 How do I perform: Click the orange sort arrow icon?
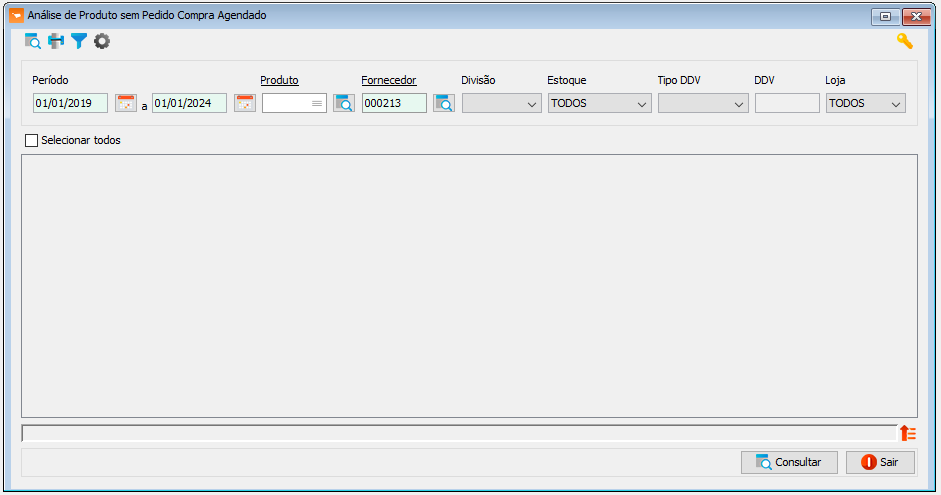(908, 433)
